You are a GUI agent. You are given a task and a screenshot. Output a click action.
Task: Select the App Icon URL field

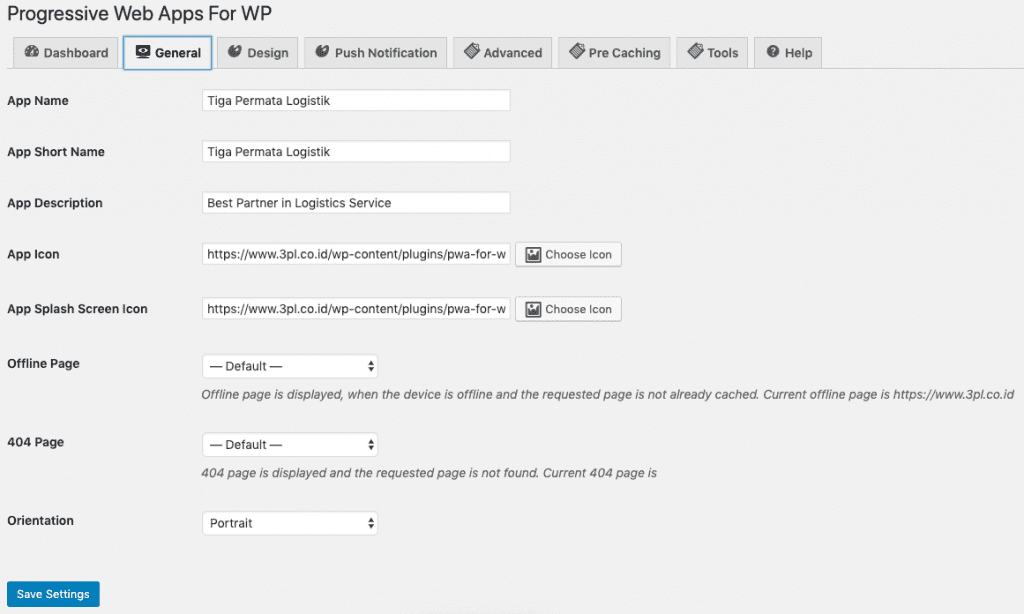tap(356, 255)
